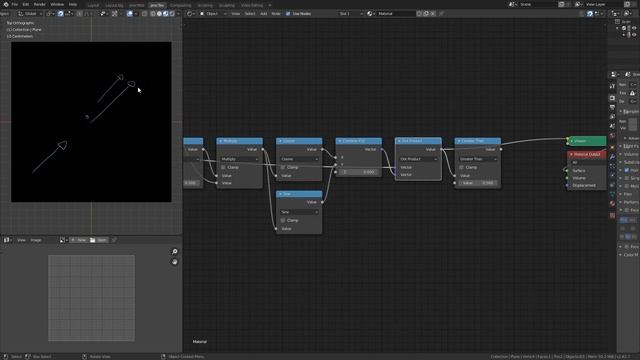Viewport: 640px width, 360px height.
Task: Toggle viewport overlays icon
Action: 130,13
